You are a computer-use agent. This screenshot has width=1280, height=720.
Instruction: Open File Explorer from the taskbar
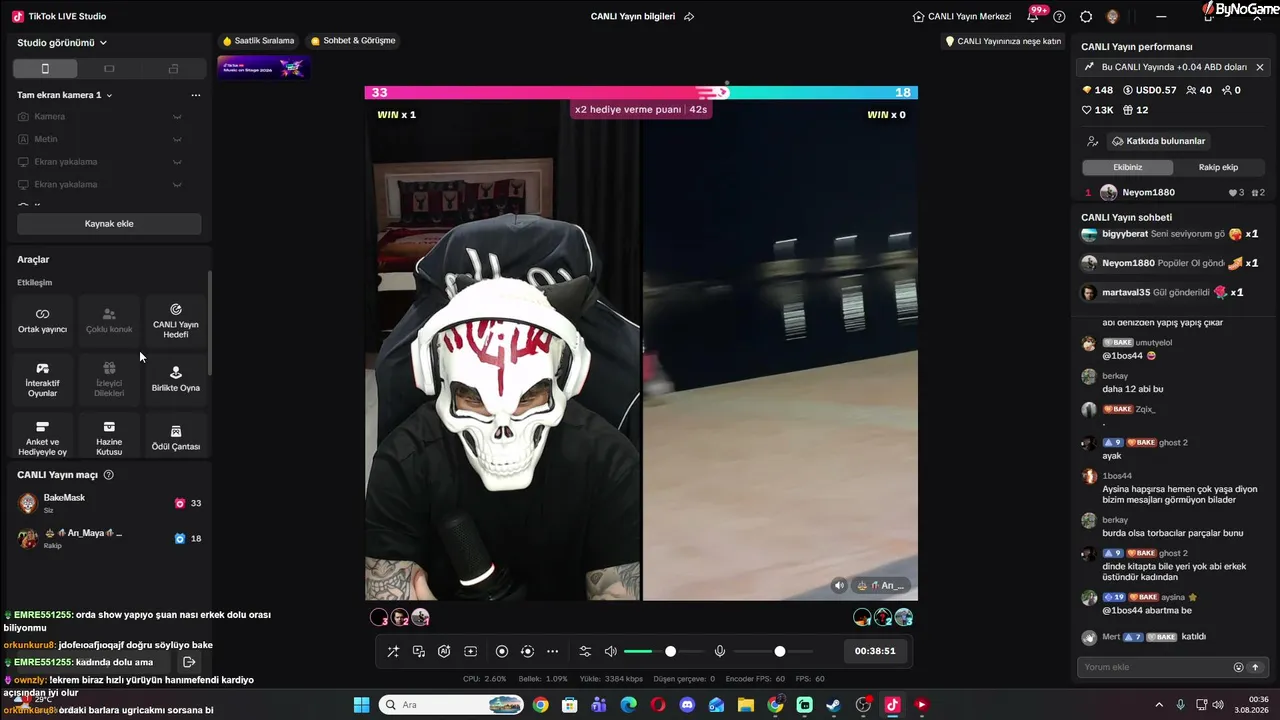tap(745, 705)
